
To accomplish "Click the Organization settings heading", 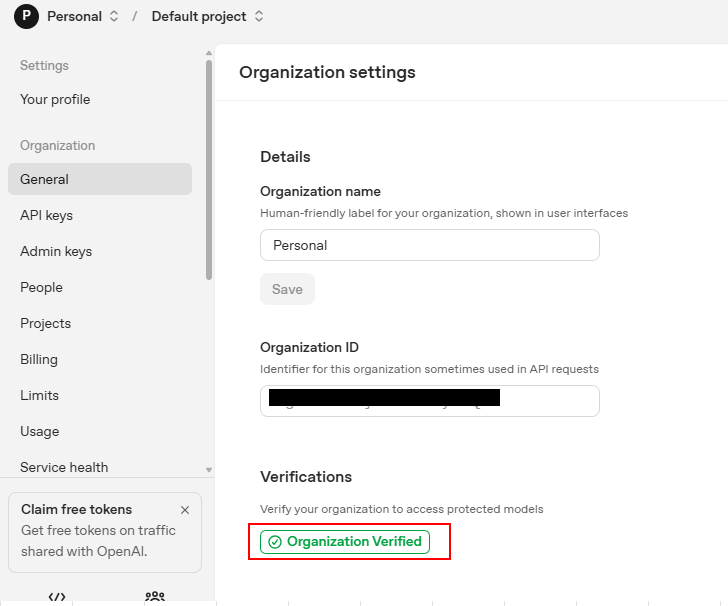I will click(327, 72).
